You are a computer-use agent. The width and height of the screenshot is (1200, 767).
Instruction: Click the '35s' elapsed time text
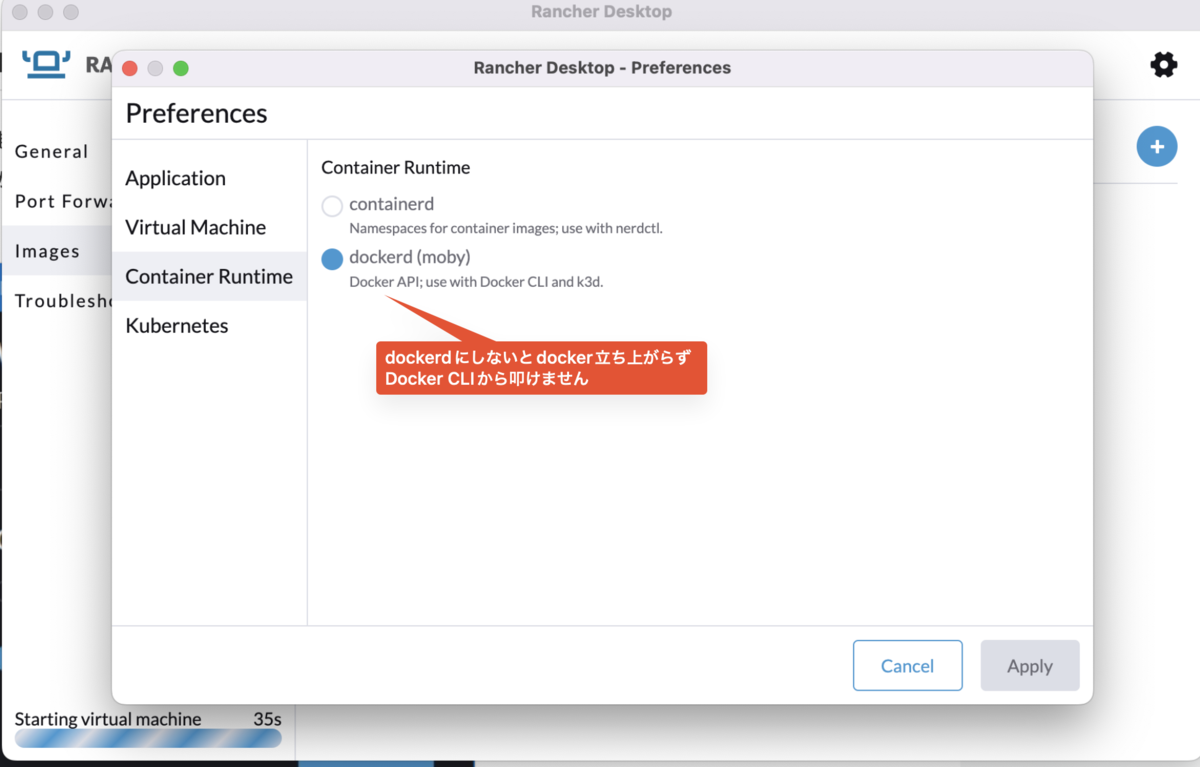pyautogui.click(x=267, y=719)
